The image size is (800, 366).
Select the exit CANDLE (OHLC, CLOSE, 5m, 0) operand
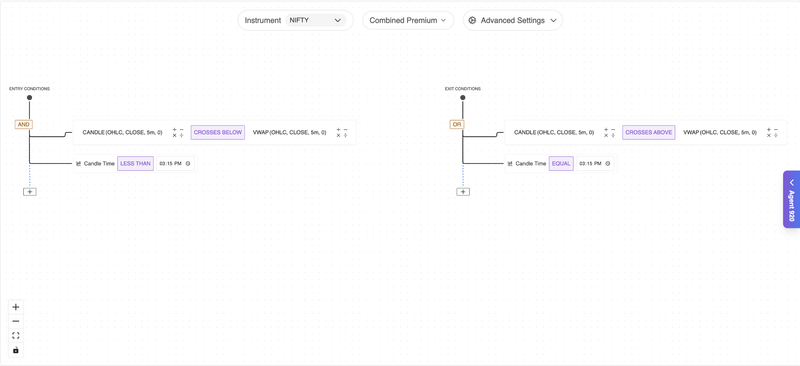[554, 133]
